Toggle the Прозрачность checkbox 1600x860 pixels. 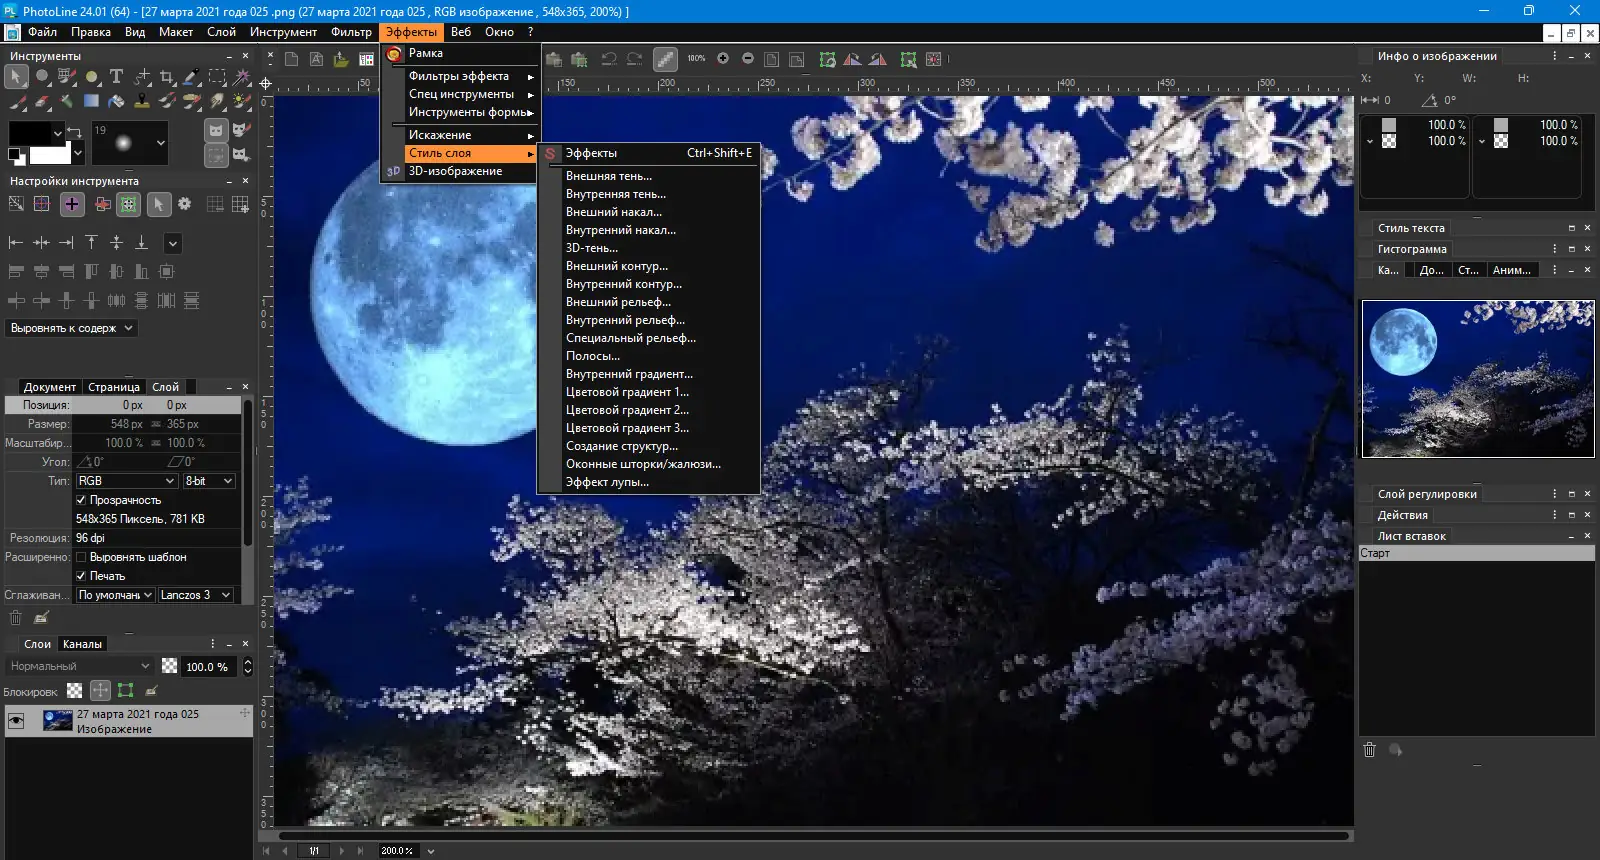point(82,500)
